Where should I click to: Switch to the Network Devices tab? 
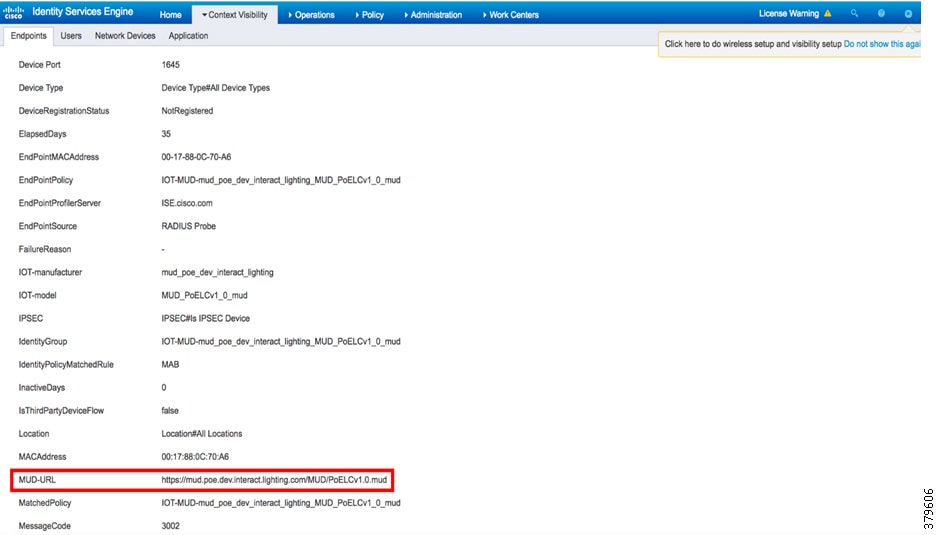[125, 36]
